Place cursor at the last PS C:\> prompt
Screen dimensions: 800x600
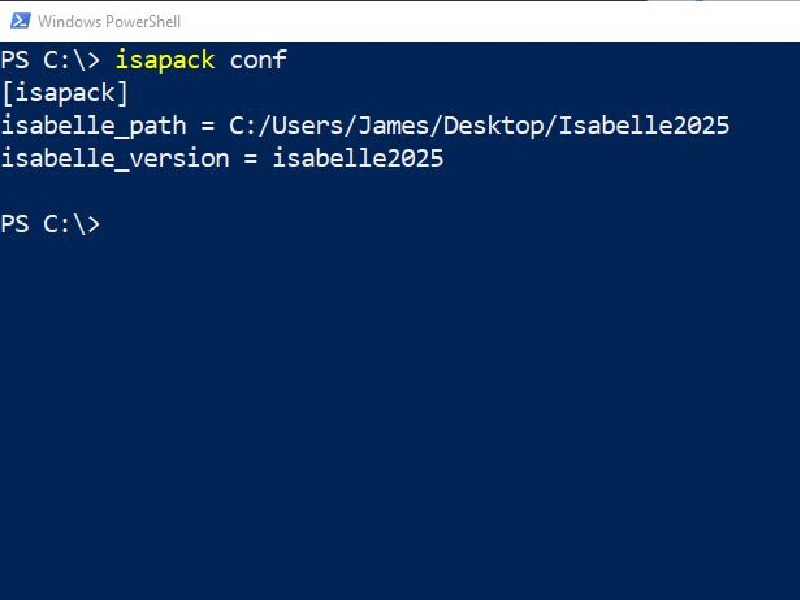(51, 224)
